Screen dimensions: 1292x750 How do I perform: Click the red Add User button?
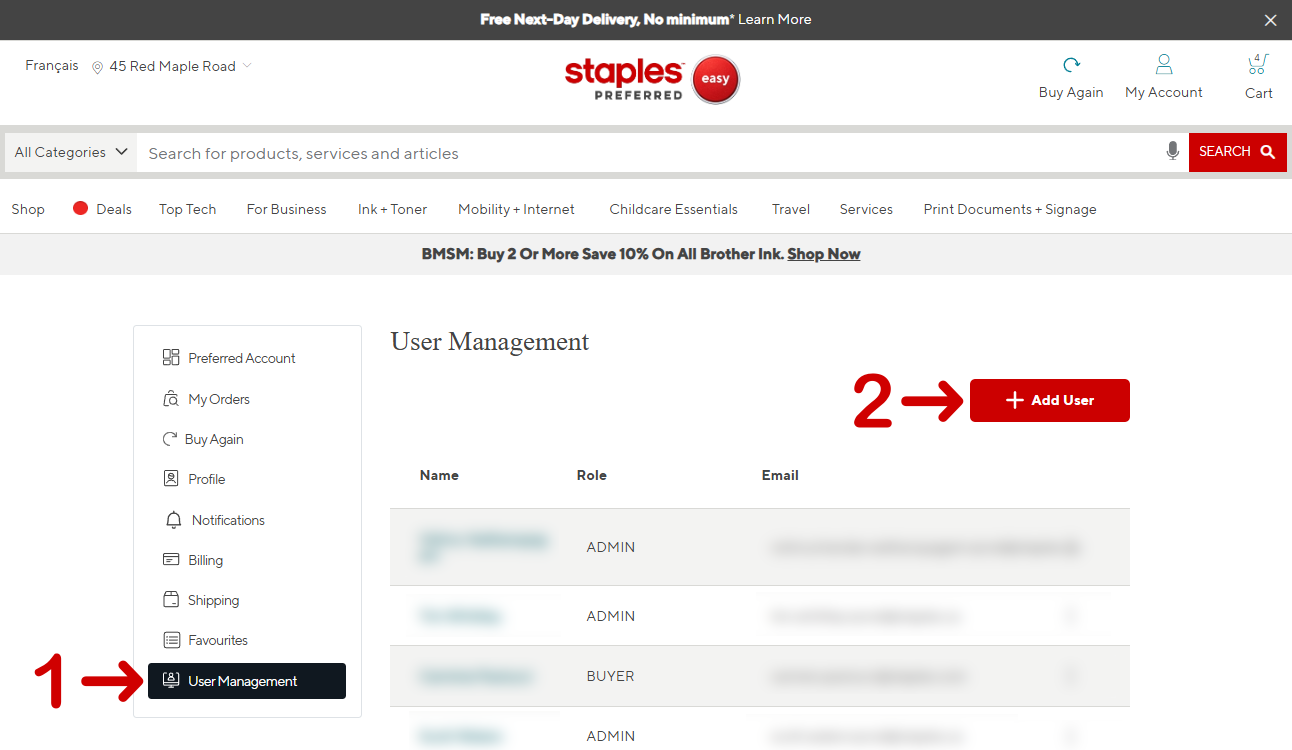(x=1049, y=400)
